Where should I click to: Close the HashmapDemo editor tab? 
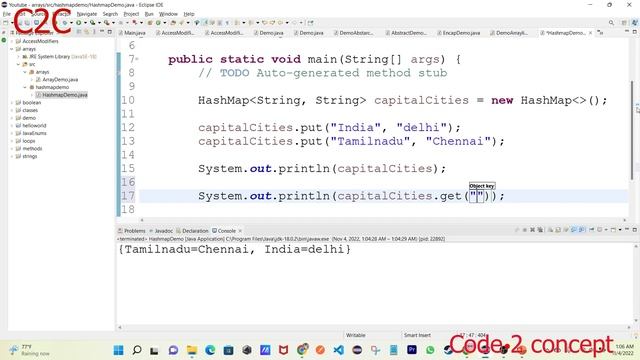tap(590, 33)
